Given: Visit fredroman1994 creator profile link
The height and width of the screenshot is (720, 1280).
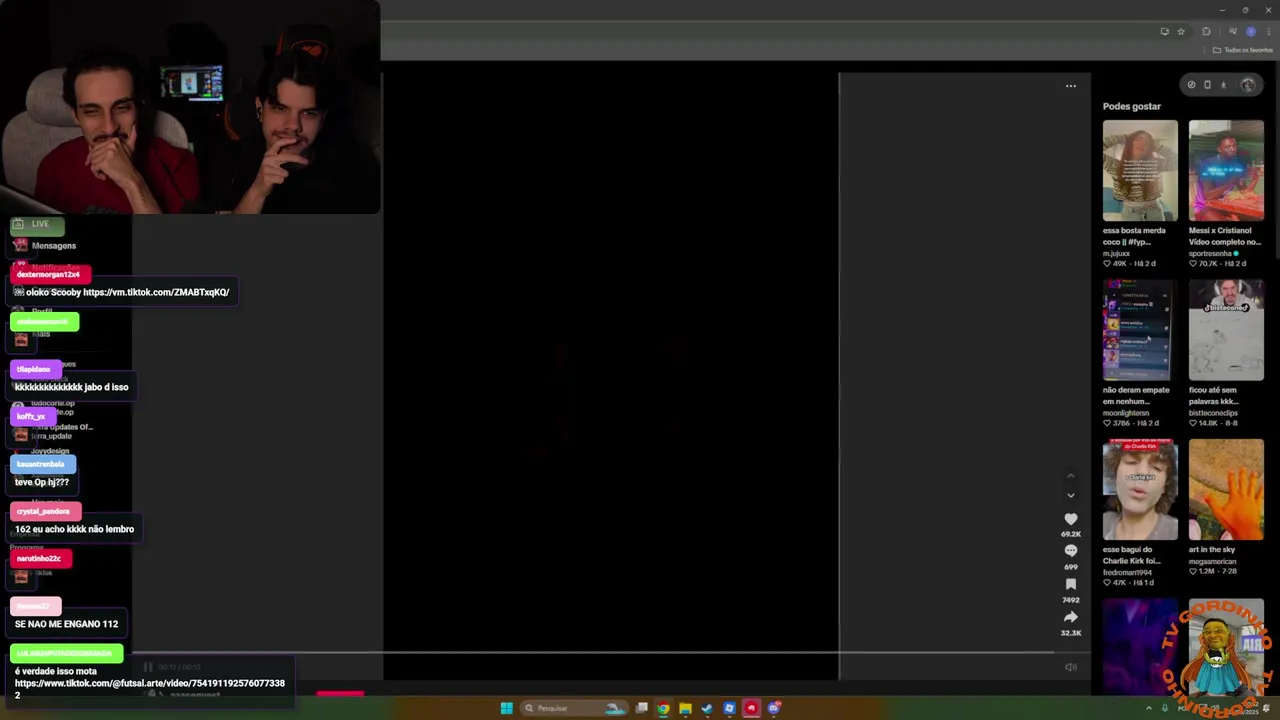Looking at the screenshot, I should point(1128,572).
